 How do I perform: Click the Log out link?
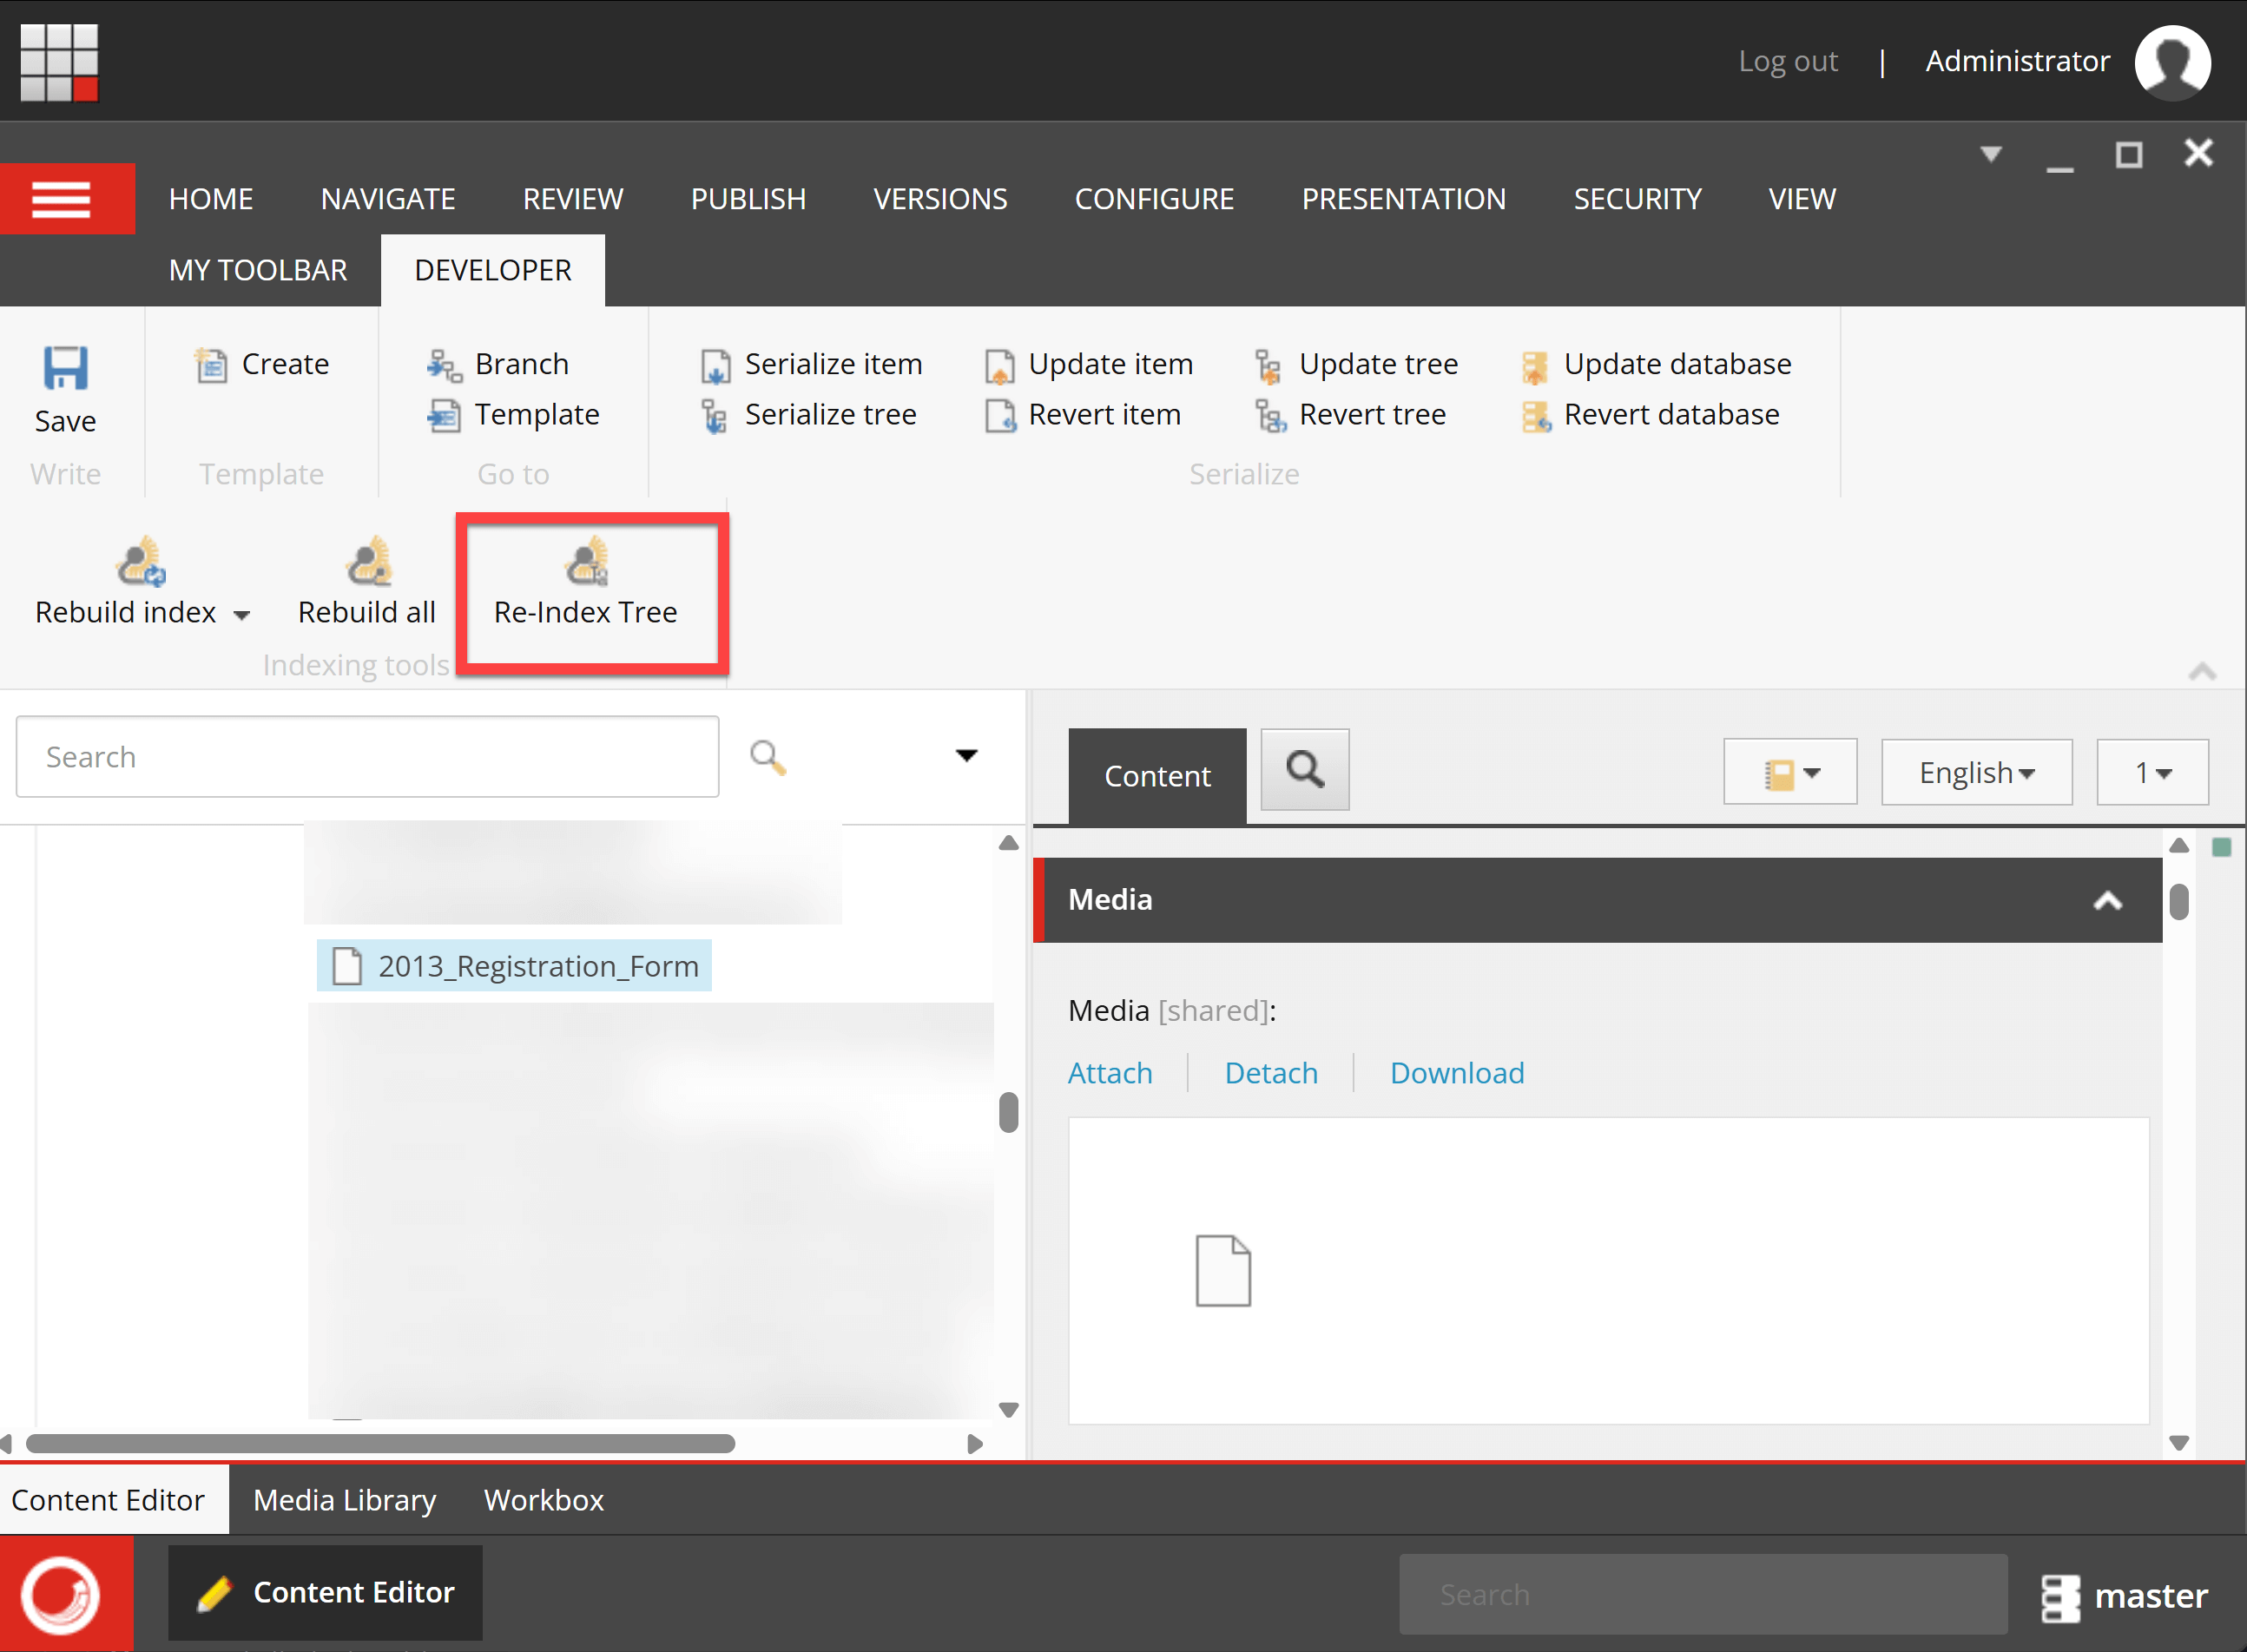1787,61
